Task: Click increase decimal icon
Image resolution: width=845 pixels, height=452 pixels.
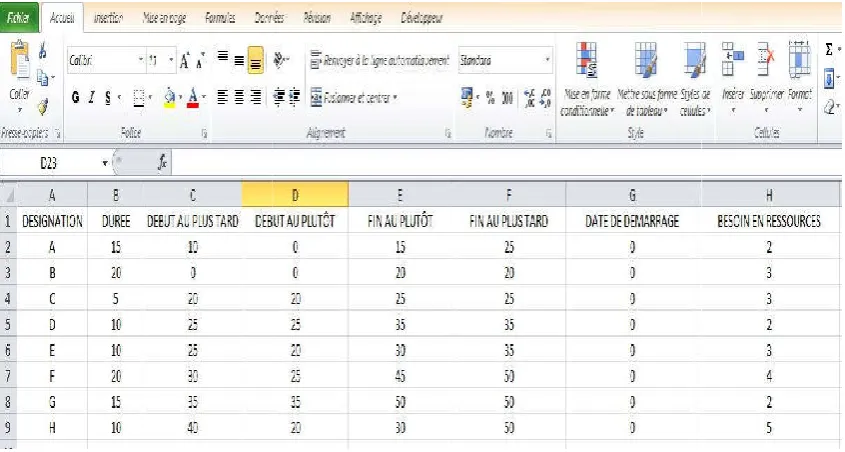Action: point(529,98)
